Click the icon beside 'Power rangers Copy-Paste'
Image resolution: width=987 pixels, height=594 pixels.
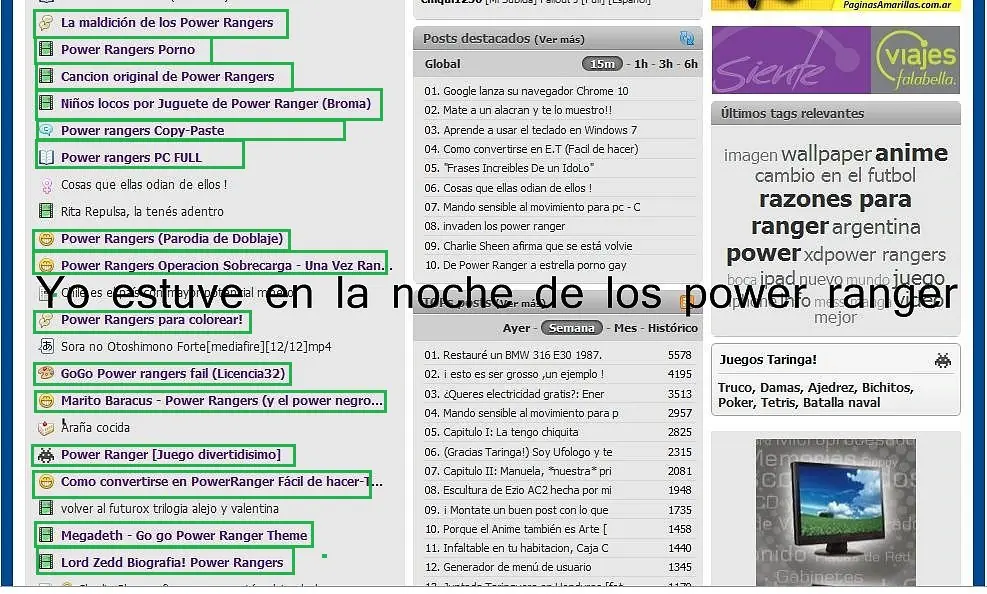(46, 130)
